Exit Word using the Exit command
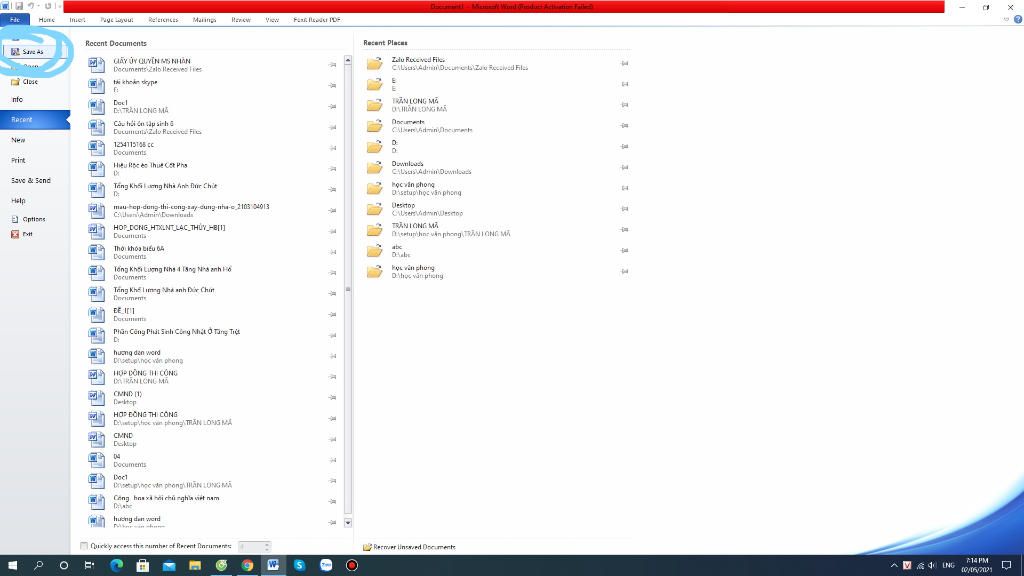This screenshot has height=576, width=1024. (x=22, y=234)
